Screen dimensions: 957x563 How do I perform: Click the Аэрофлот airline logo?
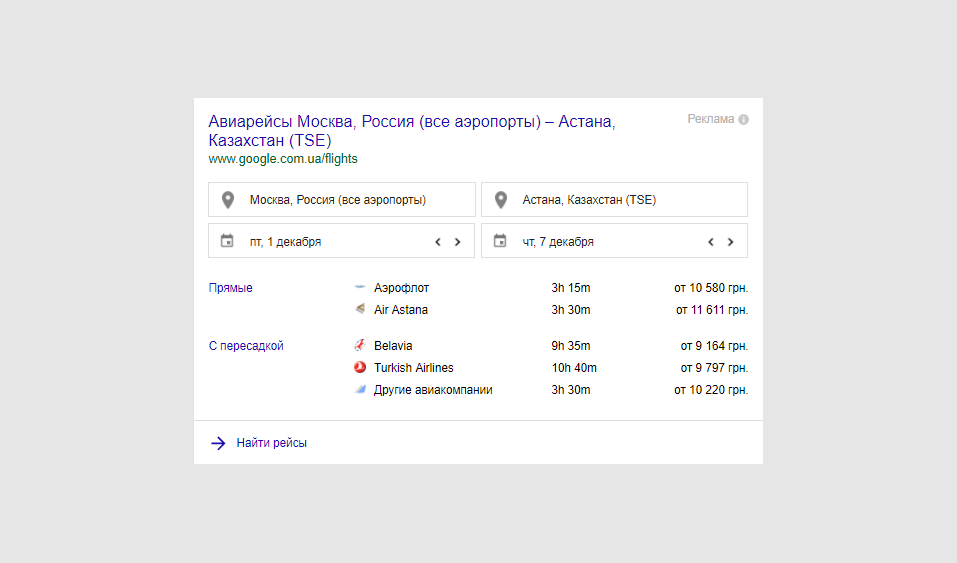coord(360,286)
